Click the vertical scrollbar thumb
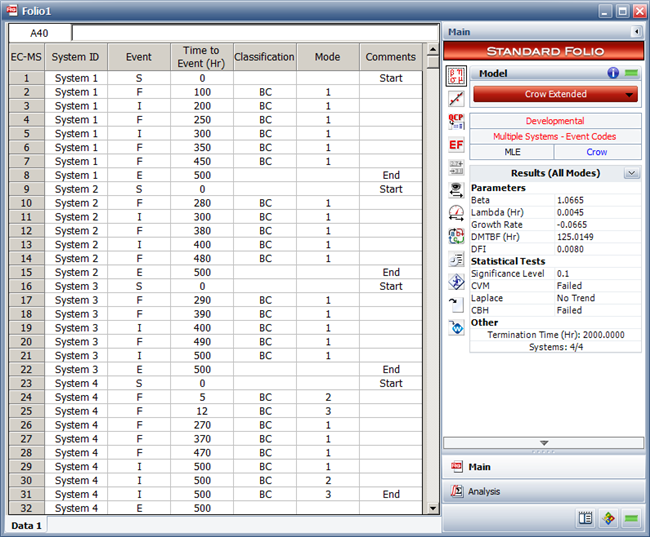 (433, 62)
